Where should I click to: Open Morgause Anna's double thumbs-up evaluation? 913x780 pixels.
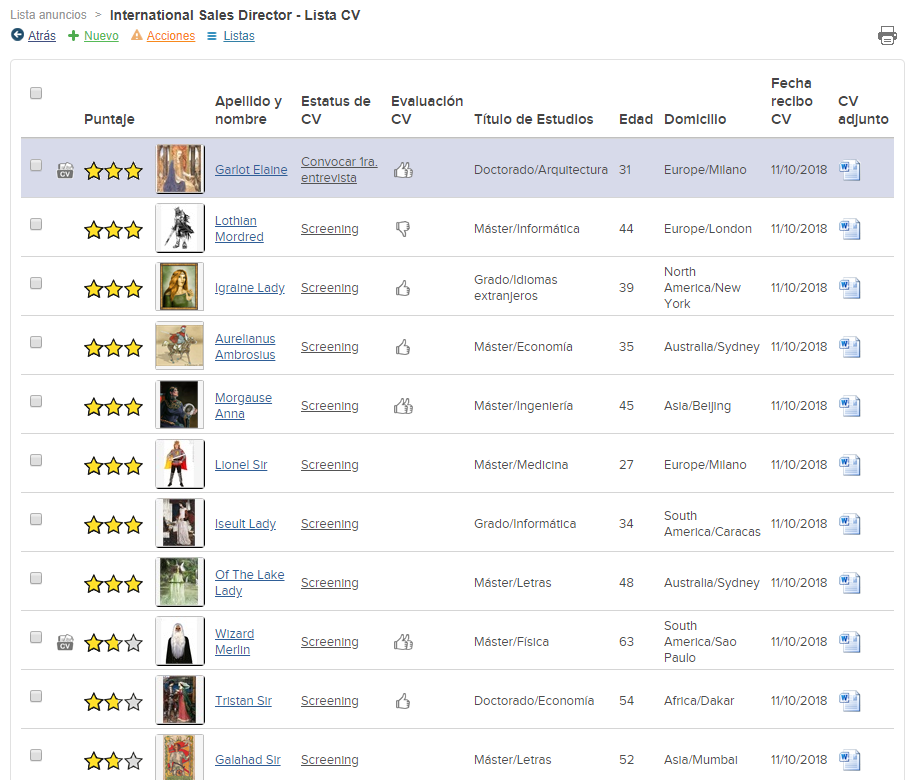point(404,406)
